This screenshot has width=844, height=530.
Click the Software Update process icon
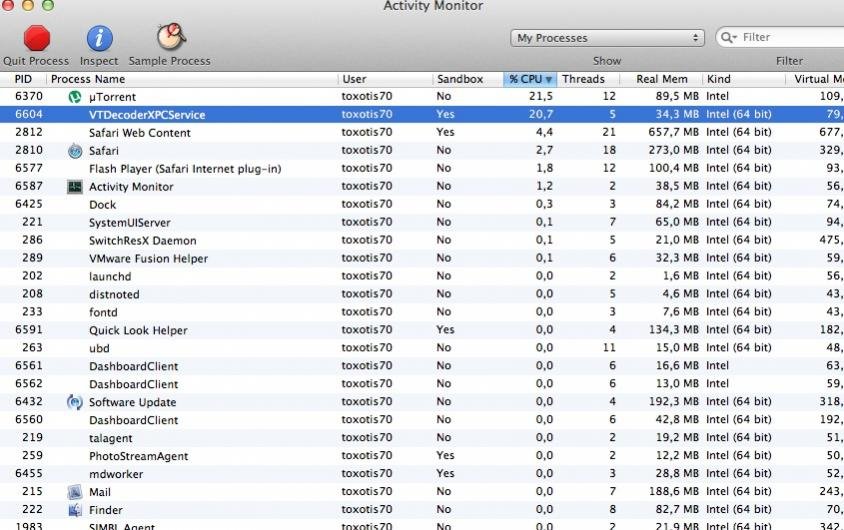click(74, 402)
